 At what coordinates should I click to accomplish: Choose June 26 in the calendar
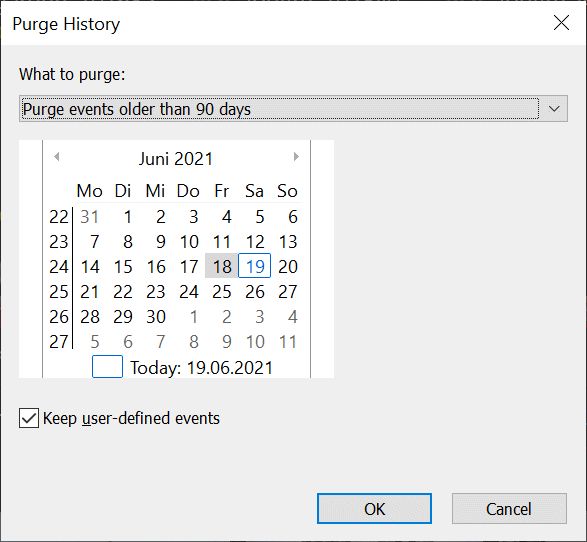pyautogui.click(x=255, y=292)
